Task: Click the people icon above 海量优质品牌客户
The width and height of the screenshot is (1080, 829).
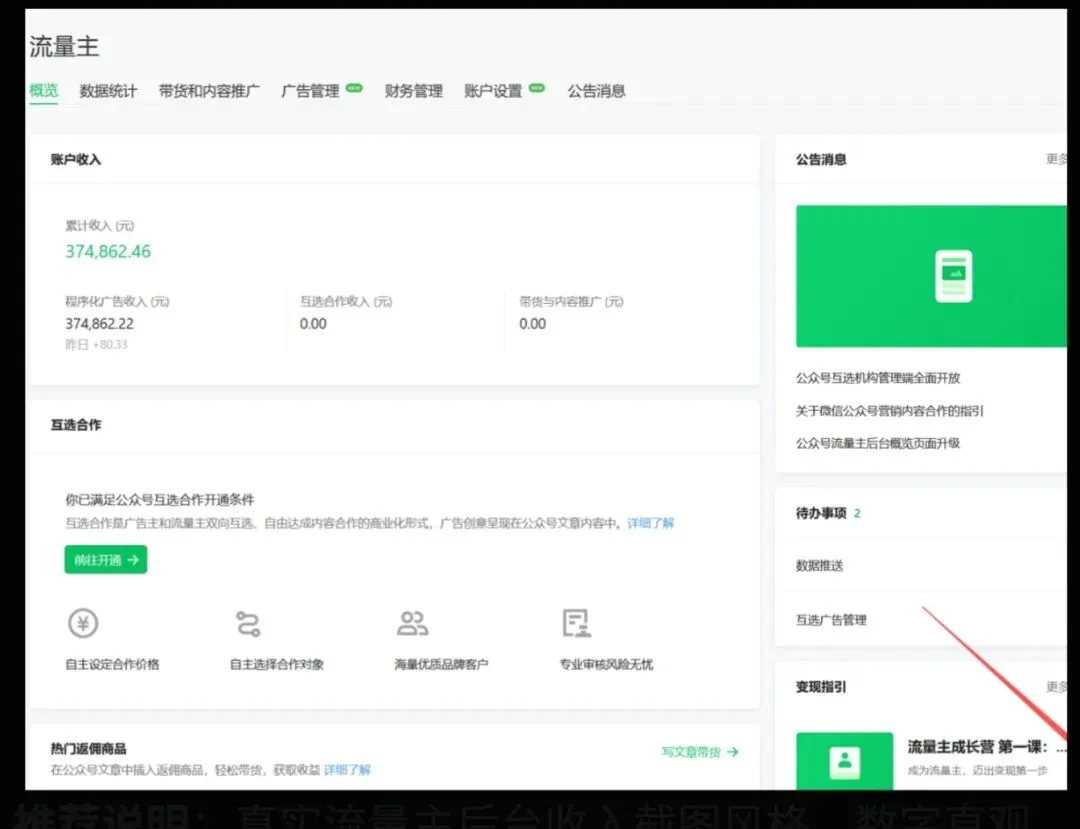Action: (x=413, y=624)
